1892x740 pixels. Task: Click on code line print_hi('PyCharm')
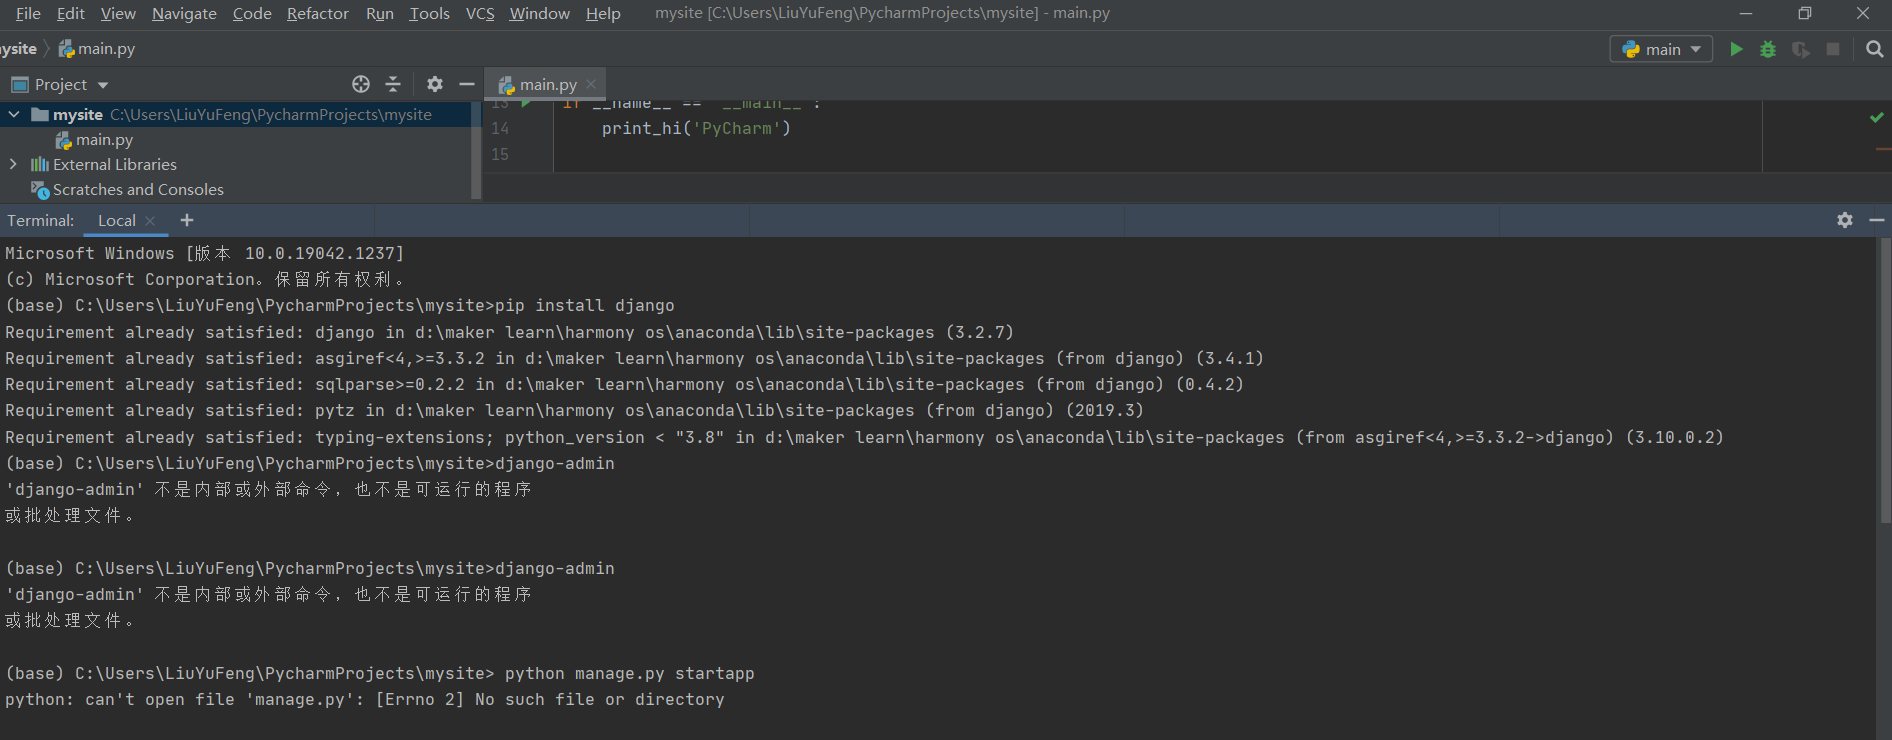tap(696, 128)
